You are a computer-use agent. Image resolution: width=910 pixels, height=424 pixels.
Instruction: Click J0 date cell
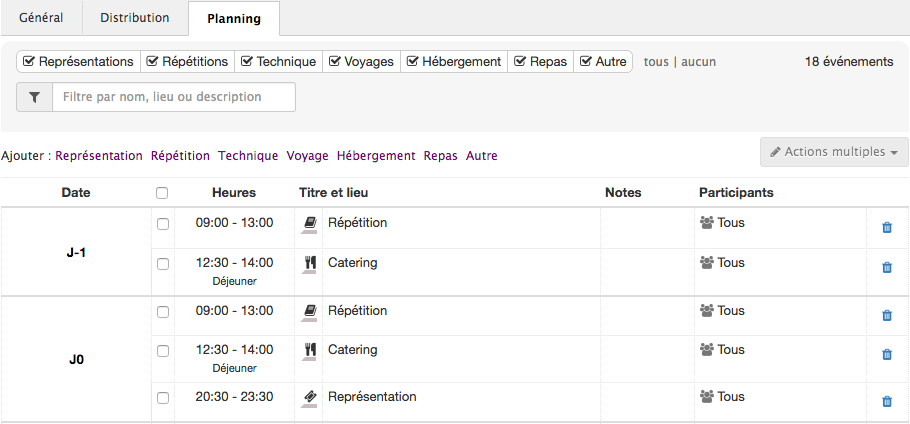click(x=77, y=360)
